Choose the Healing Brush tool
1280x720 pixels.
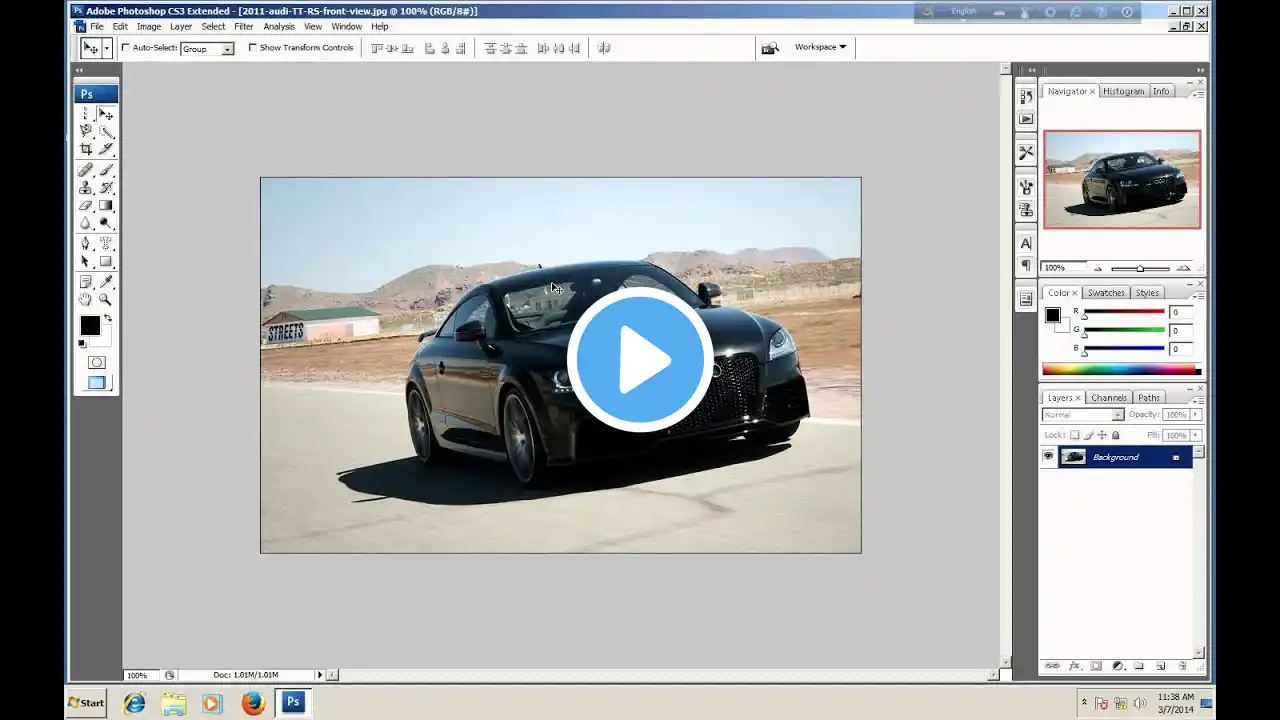click(86, 170)
